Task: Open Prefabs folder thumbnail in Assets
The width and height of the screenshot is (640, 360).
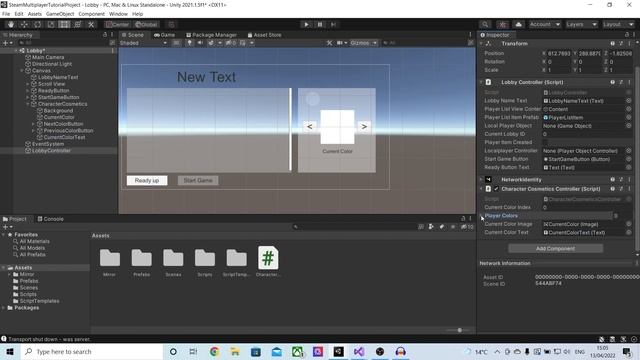Action: pyautogui.click(x=142, y=262)
